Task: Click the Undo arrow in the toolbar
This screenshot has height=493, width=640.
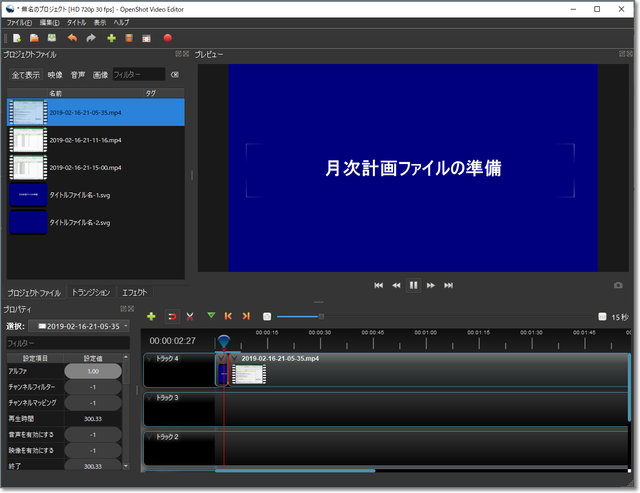Action: [72, 38]
